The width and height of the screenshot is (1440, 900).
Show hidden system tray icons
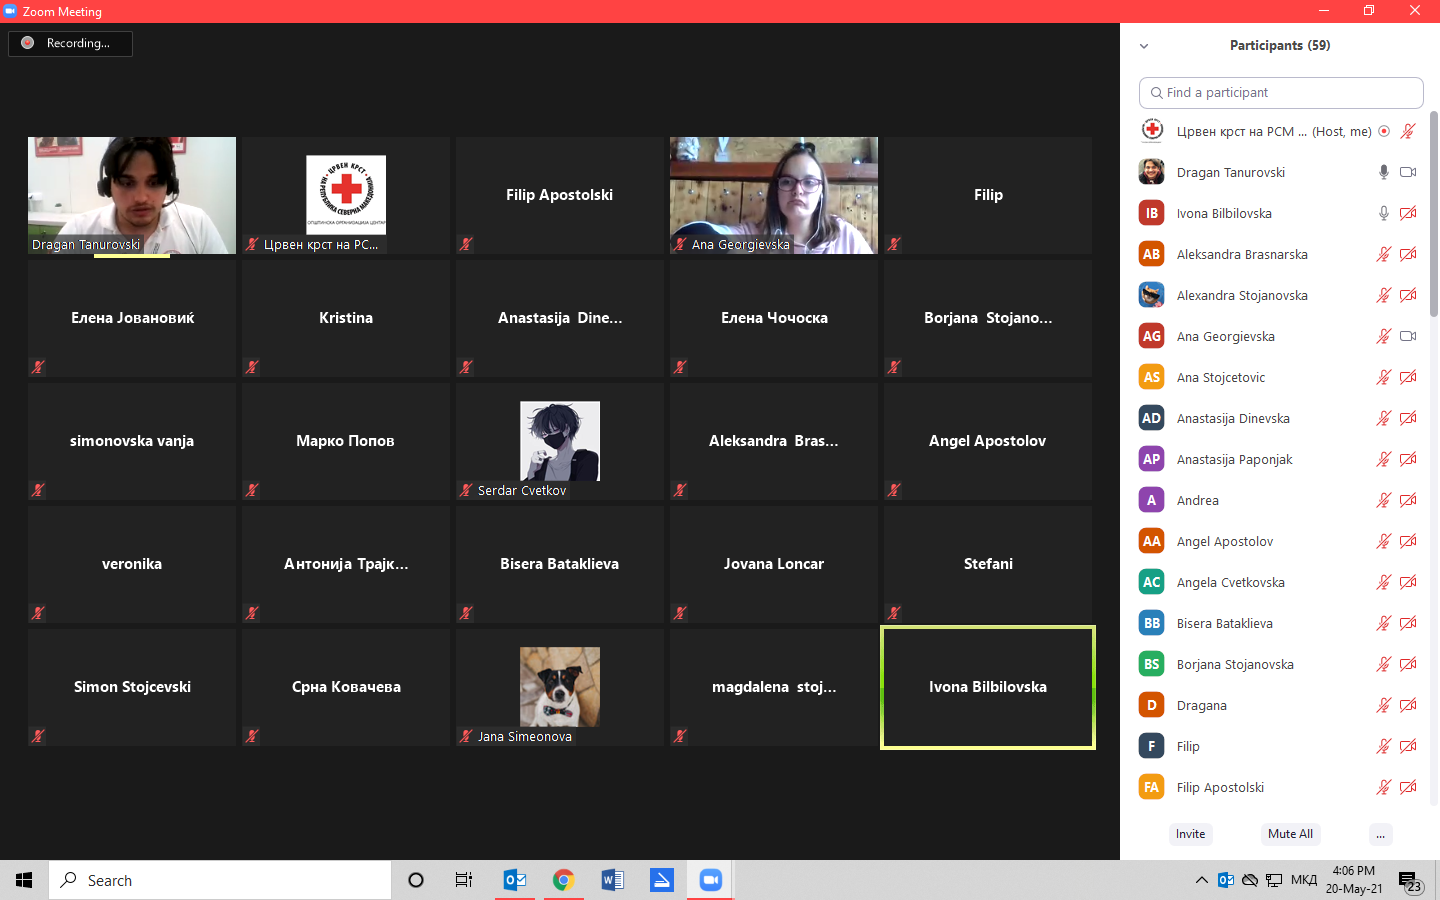(1201, 880)
